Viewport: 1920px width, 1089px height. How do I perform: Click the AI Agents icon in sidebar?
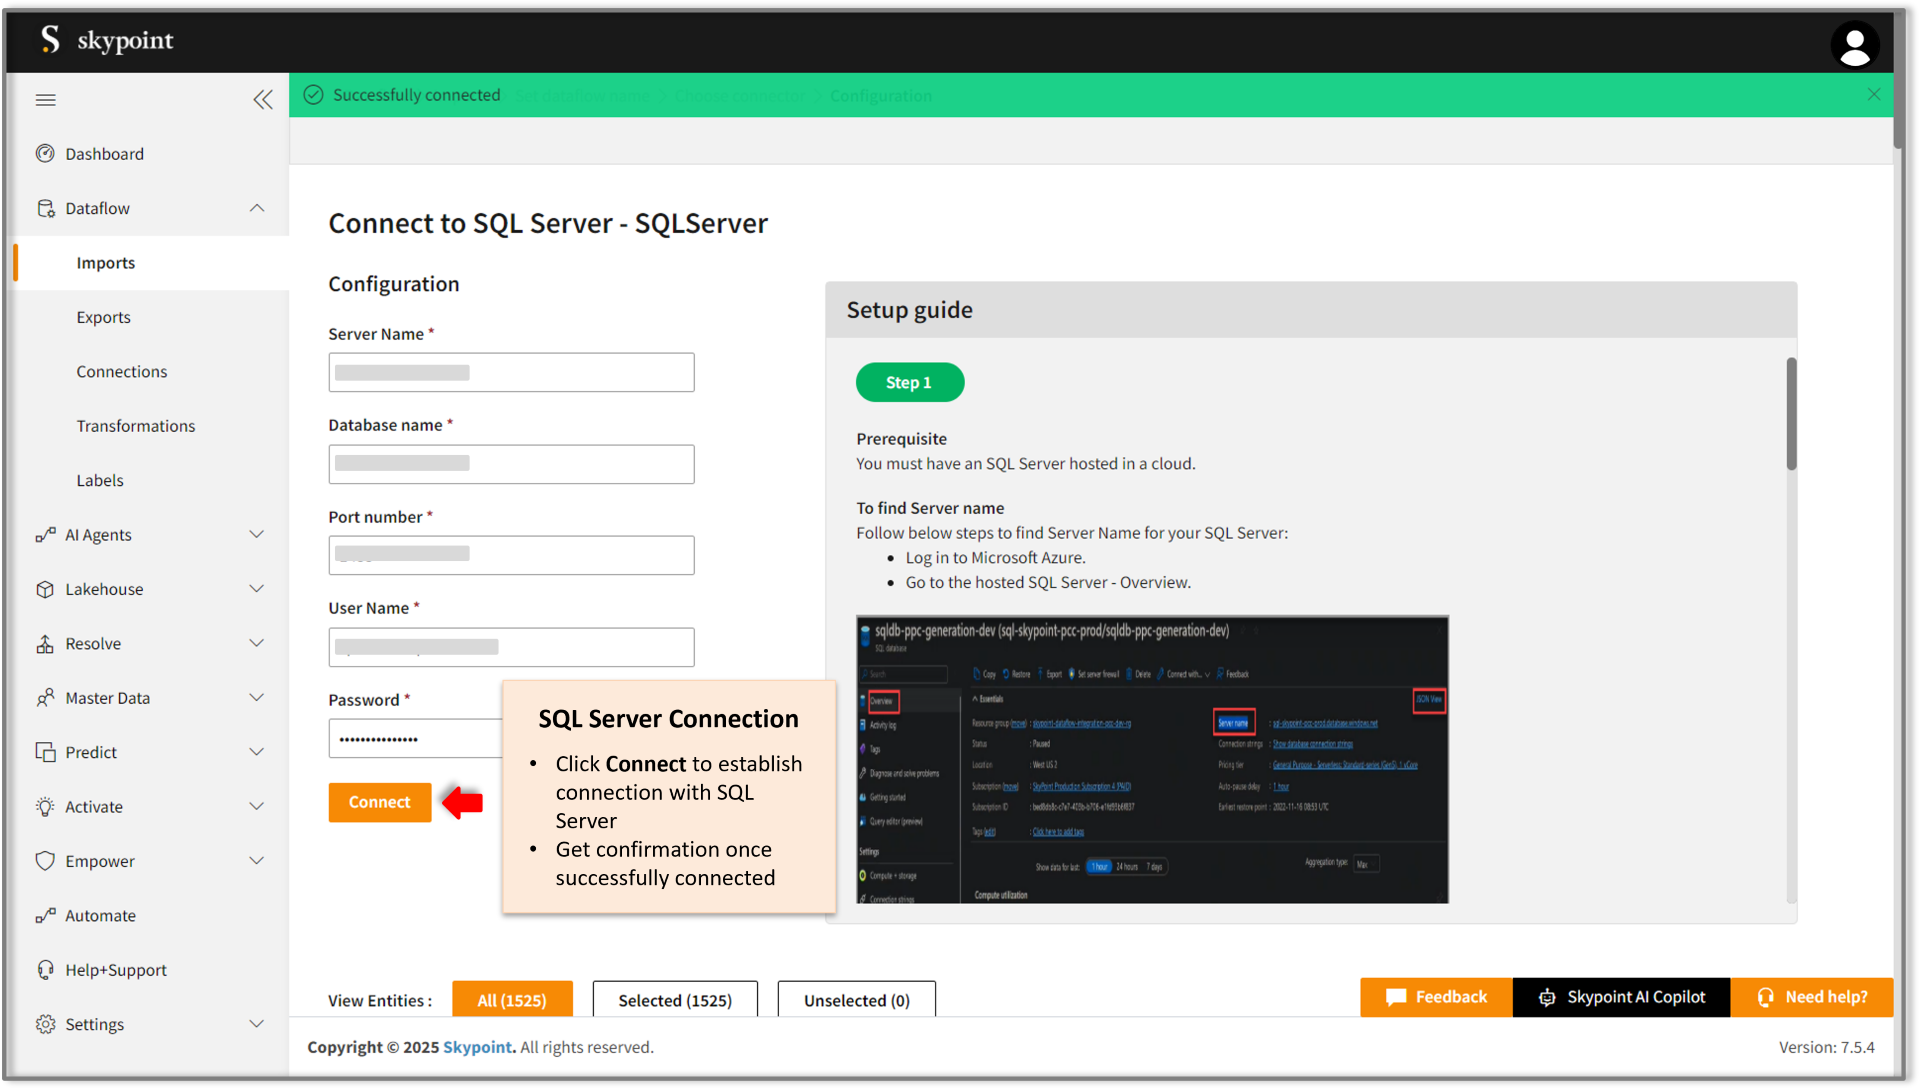(x=44, y=534)
